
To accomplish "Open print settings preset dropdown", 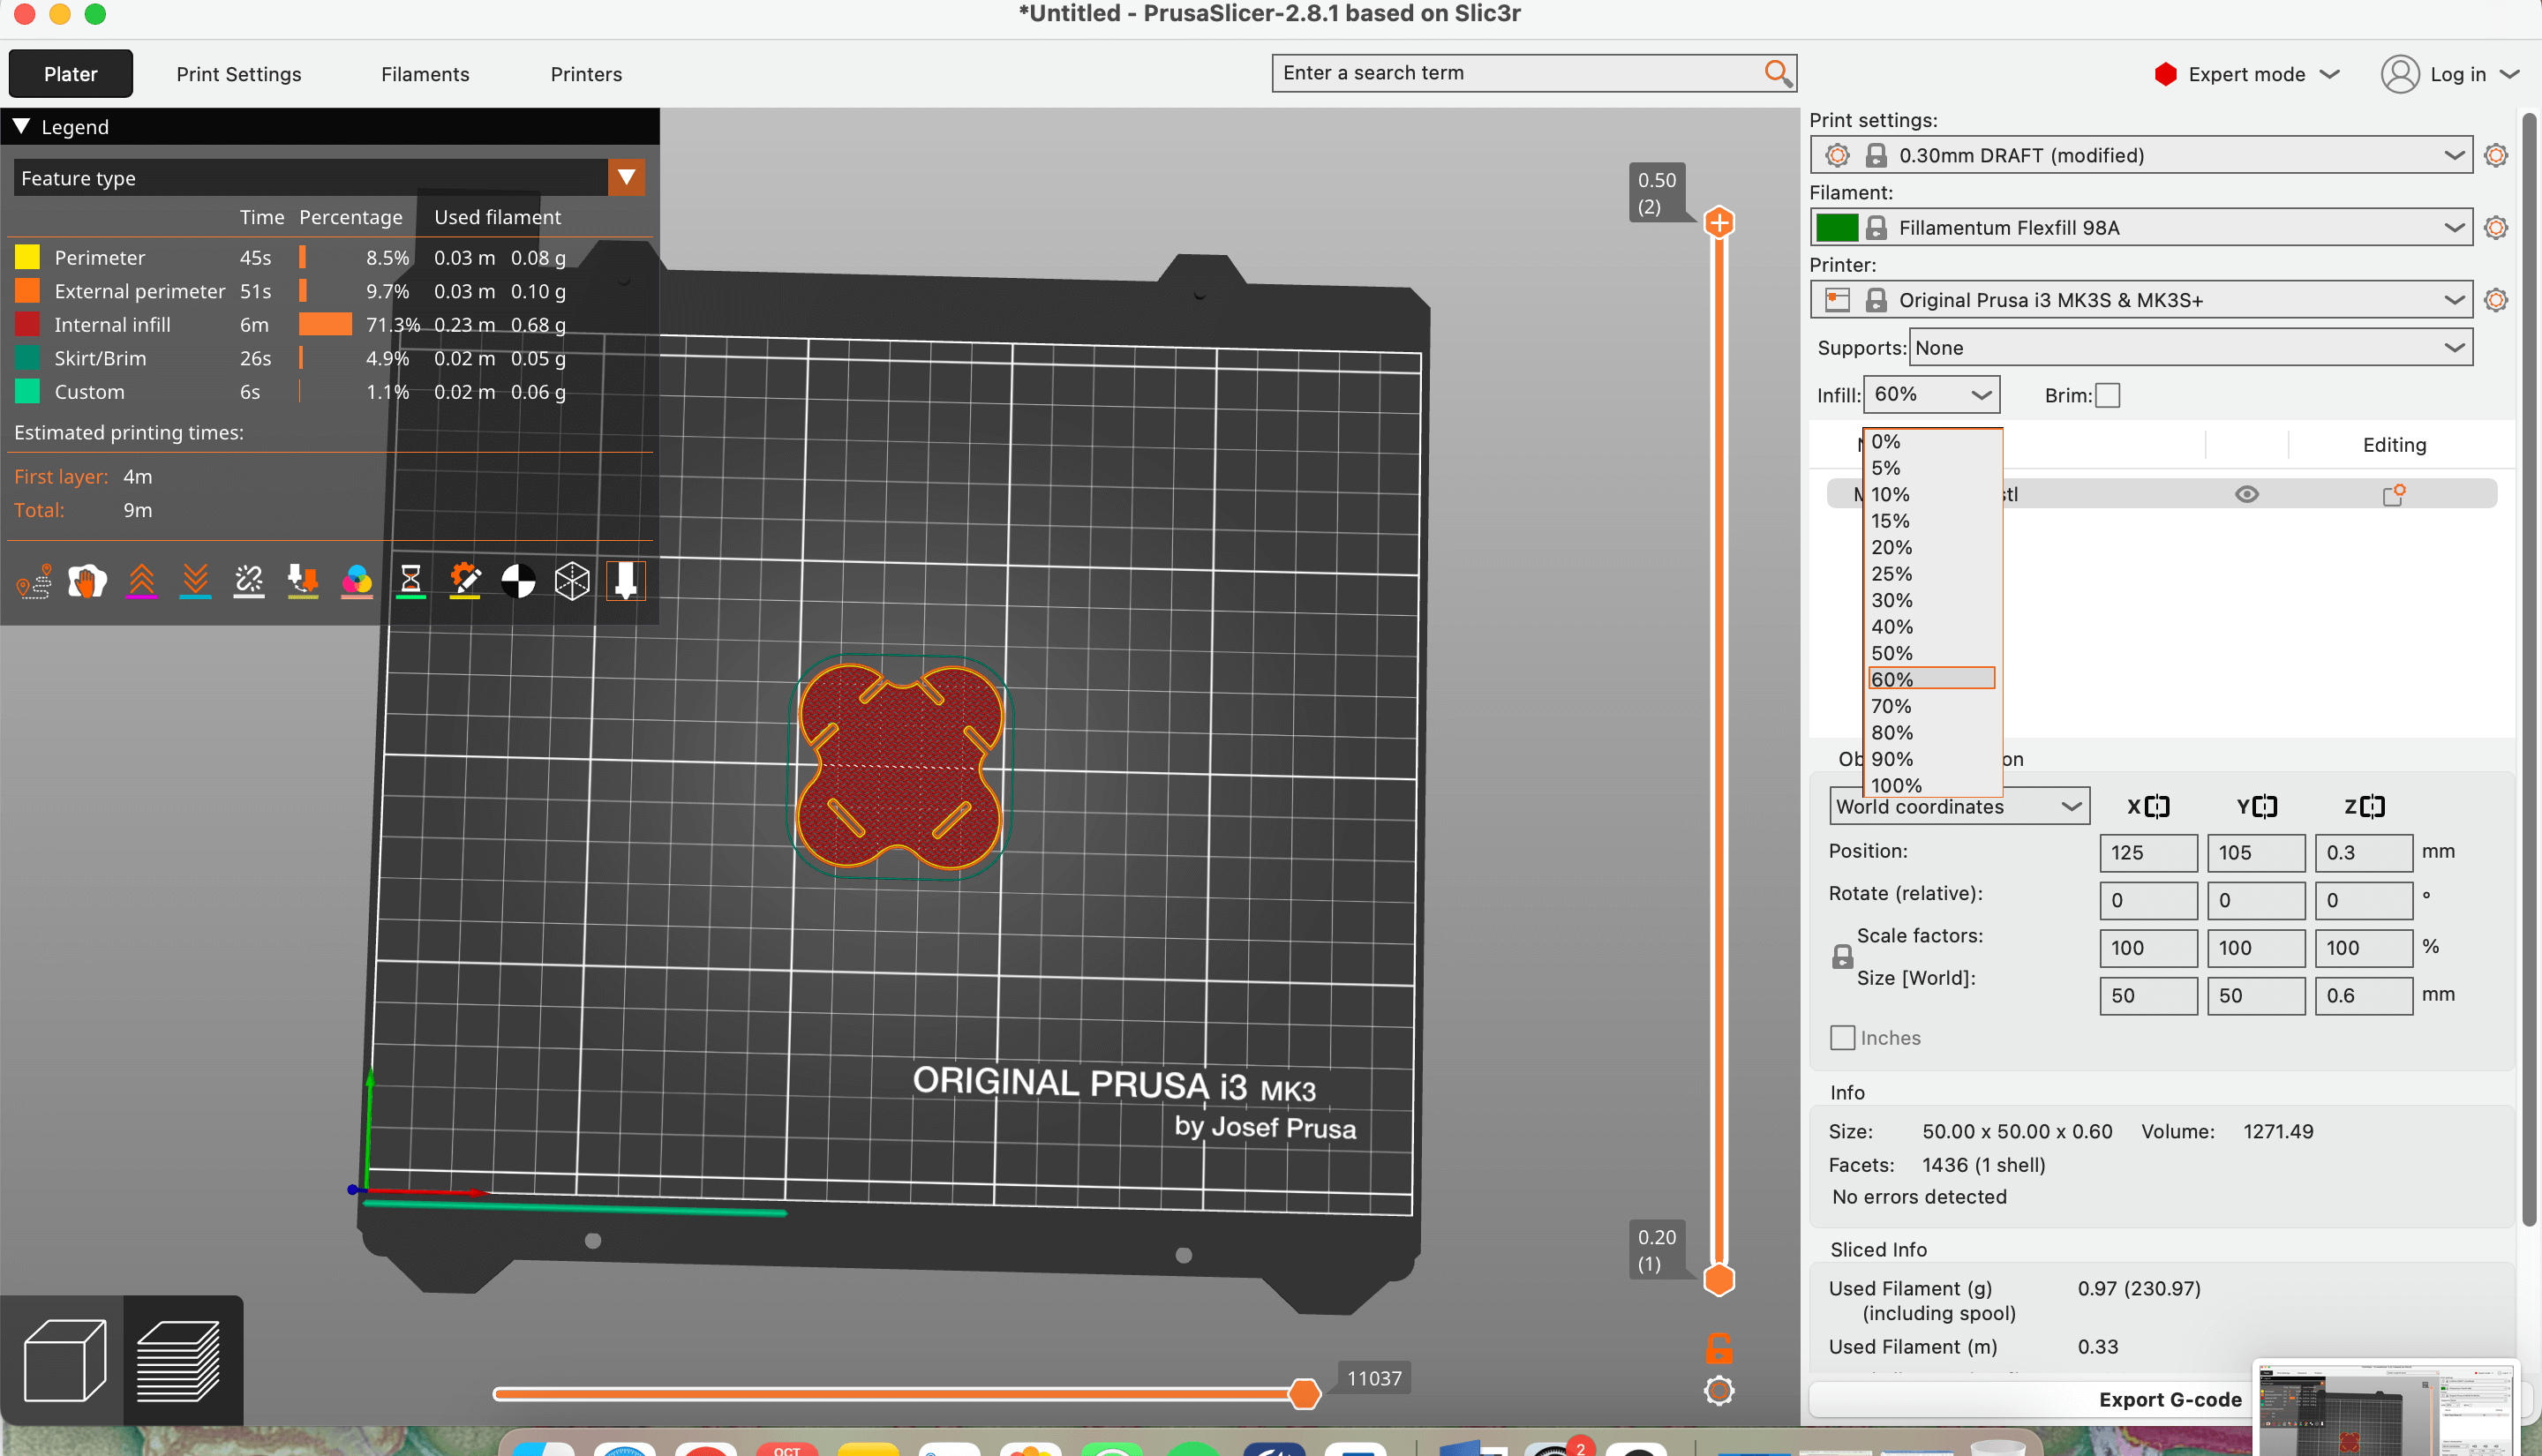I will click(x=2454, y=155).
